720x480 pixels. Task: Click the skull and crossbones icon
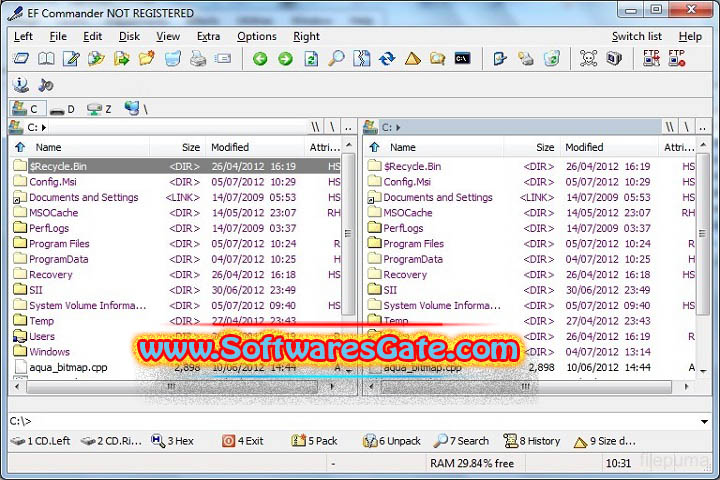(588, 58)
